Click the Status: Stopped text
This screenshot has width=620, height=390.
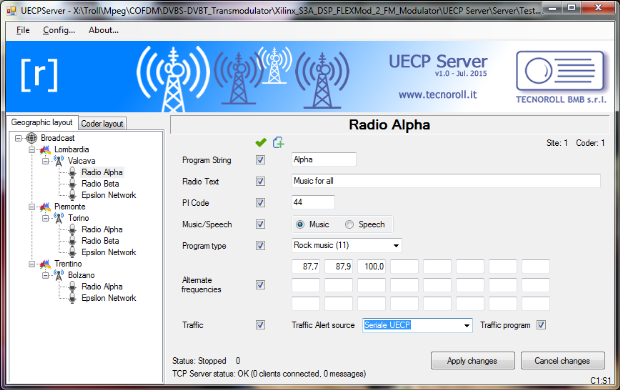[199, 361]
